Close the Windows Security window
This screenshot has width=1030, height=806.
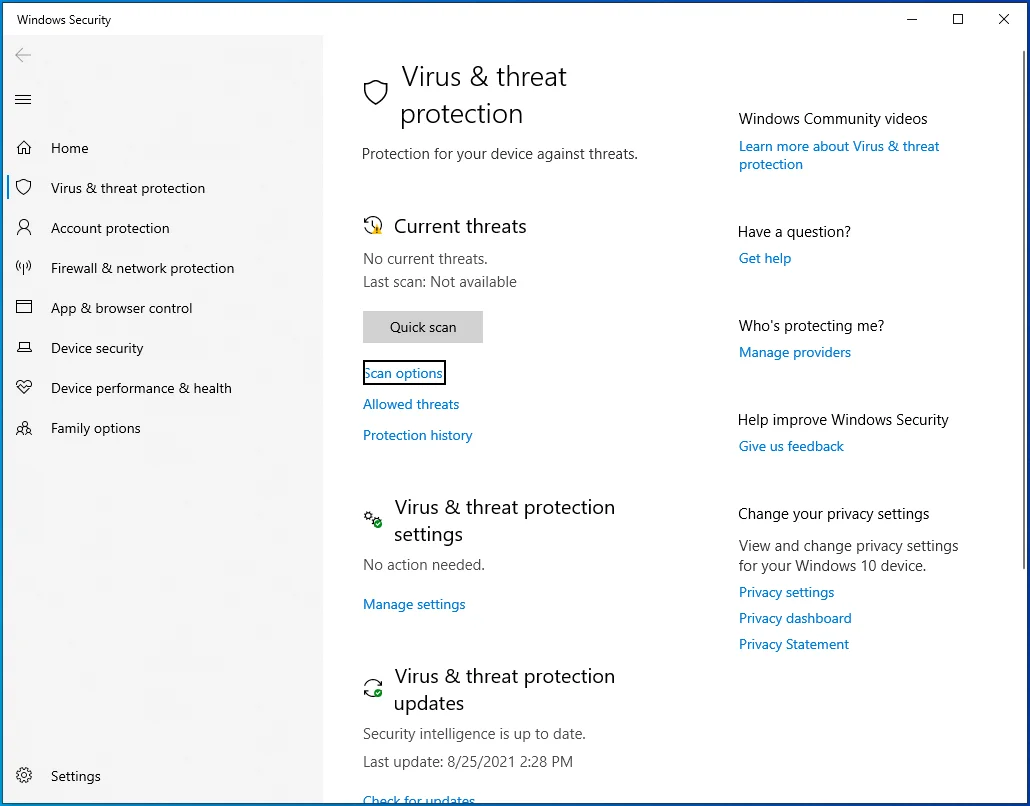click(x=1004, y=19)
